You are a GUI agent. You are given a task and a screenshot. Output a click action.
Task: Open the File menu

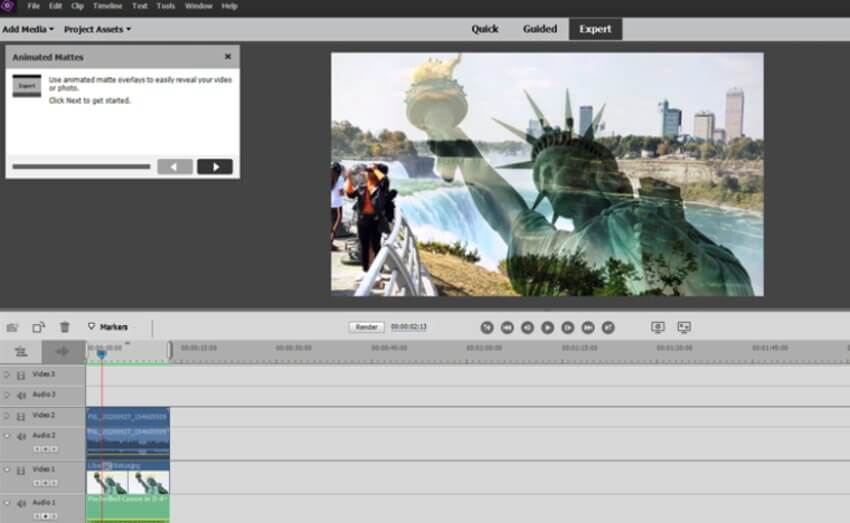(x=34, y=6)
